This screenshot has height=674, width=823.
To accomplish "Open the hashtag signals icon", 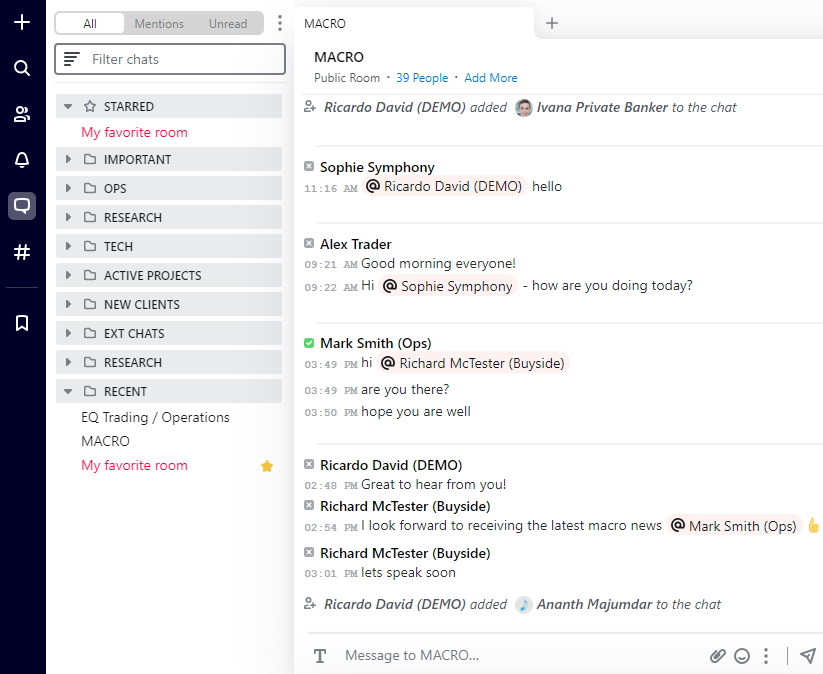I will [22, 252].
